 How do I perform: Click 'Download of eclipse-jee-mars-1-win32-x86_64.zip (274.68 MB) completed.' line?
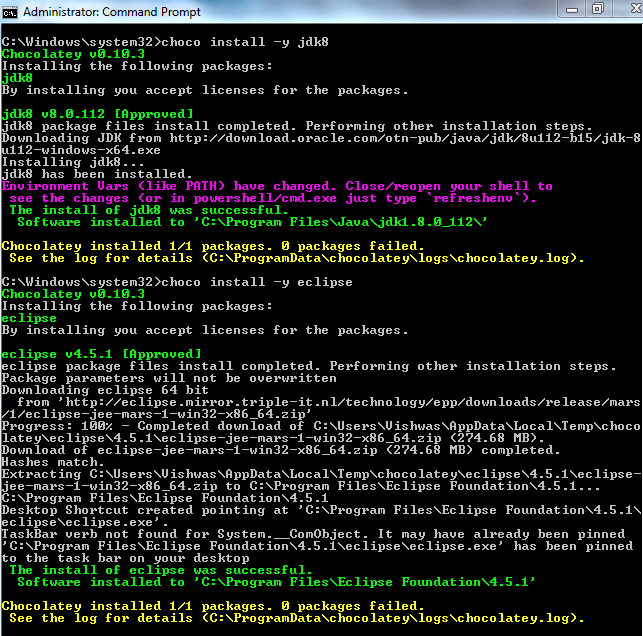pyautogui.click(x=281, y=450)
